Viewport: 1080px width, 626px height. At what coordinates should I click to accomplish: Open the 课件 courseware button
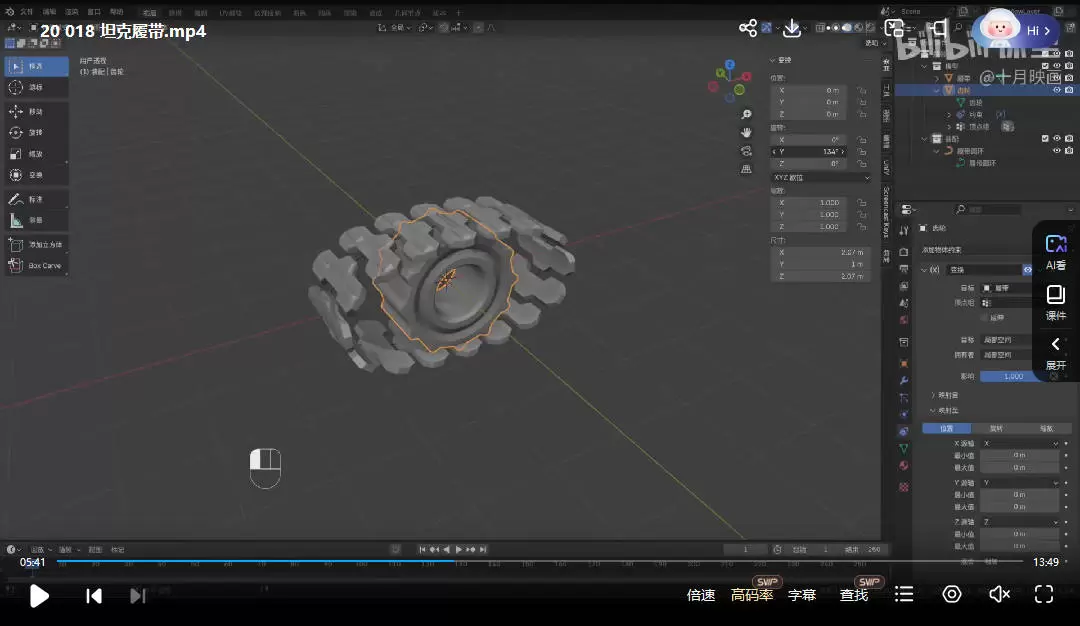coord(1055,303)
